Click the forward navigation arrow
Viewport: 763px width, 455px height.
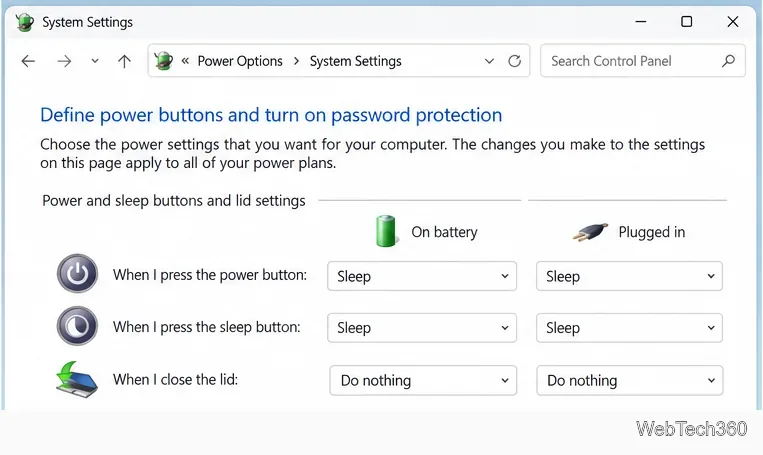pyautogui.click(x=64, y=61)
